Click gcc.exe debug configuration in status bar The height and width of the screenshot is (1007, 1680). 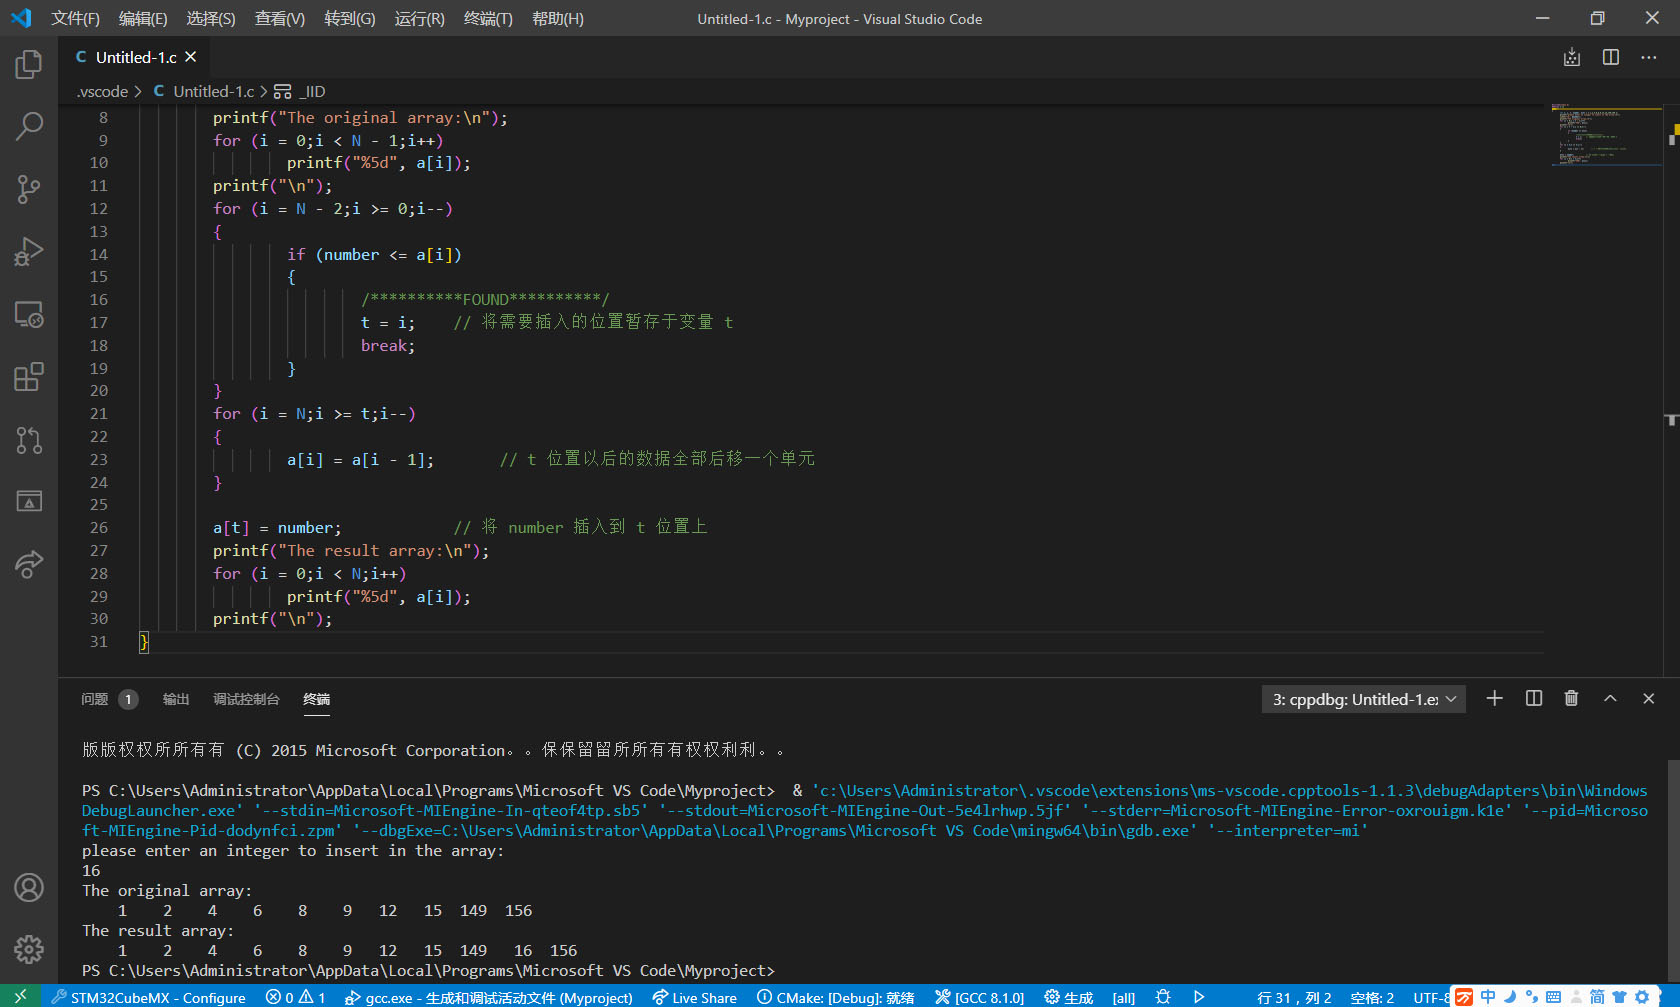pos(488,997)
